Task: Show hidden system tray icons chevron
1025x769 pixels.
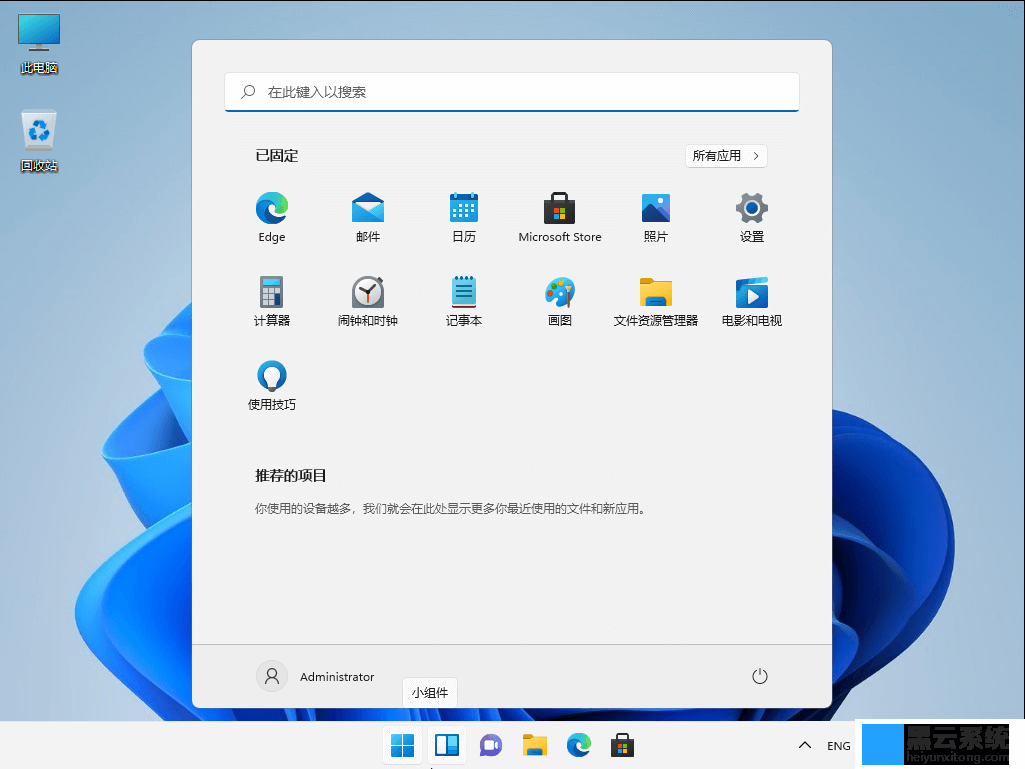Action: tap(803, 746)
